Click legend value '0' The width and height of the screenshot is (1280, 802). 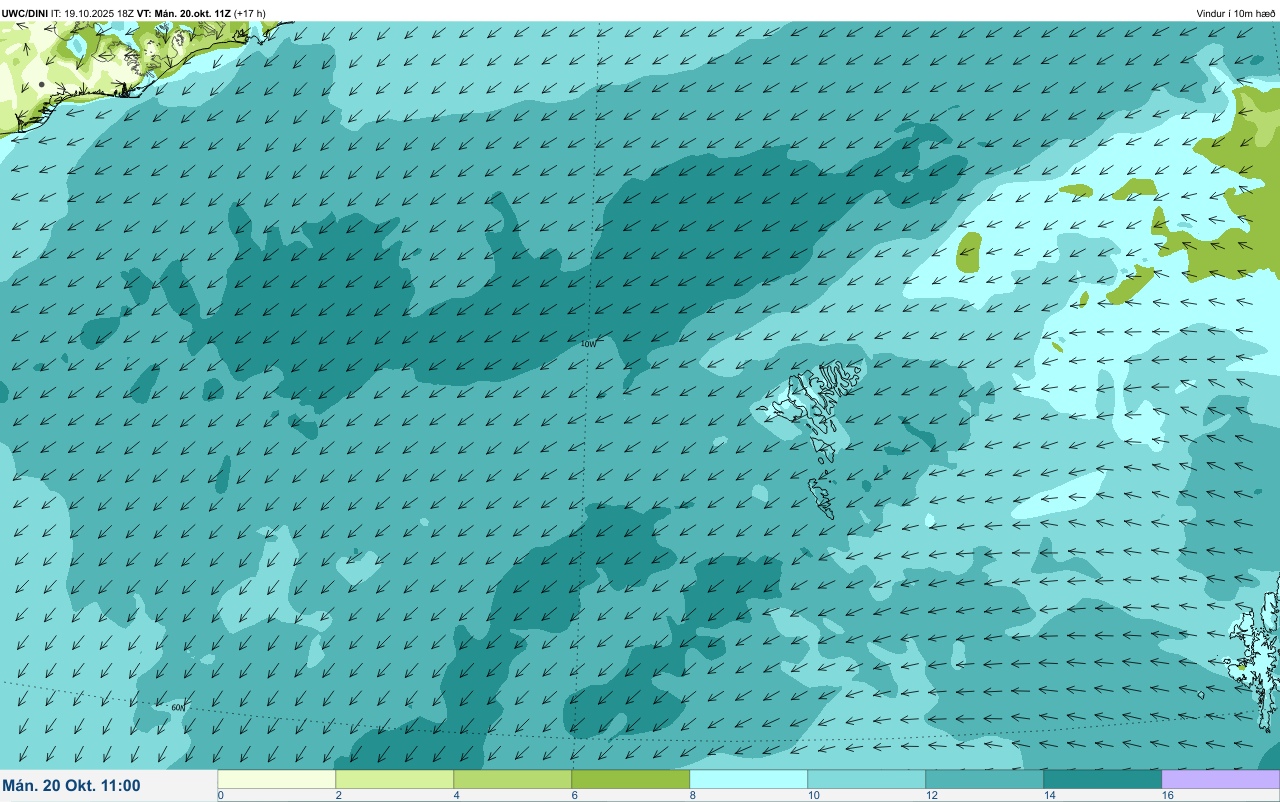pyautogui.click(x=220, y=795)
